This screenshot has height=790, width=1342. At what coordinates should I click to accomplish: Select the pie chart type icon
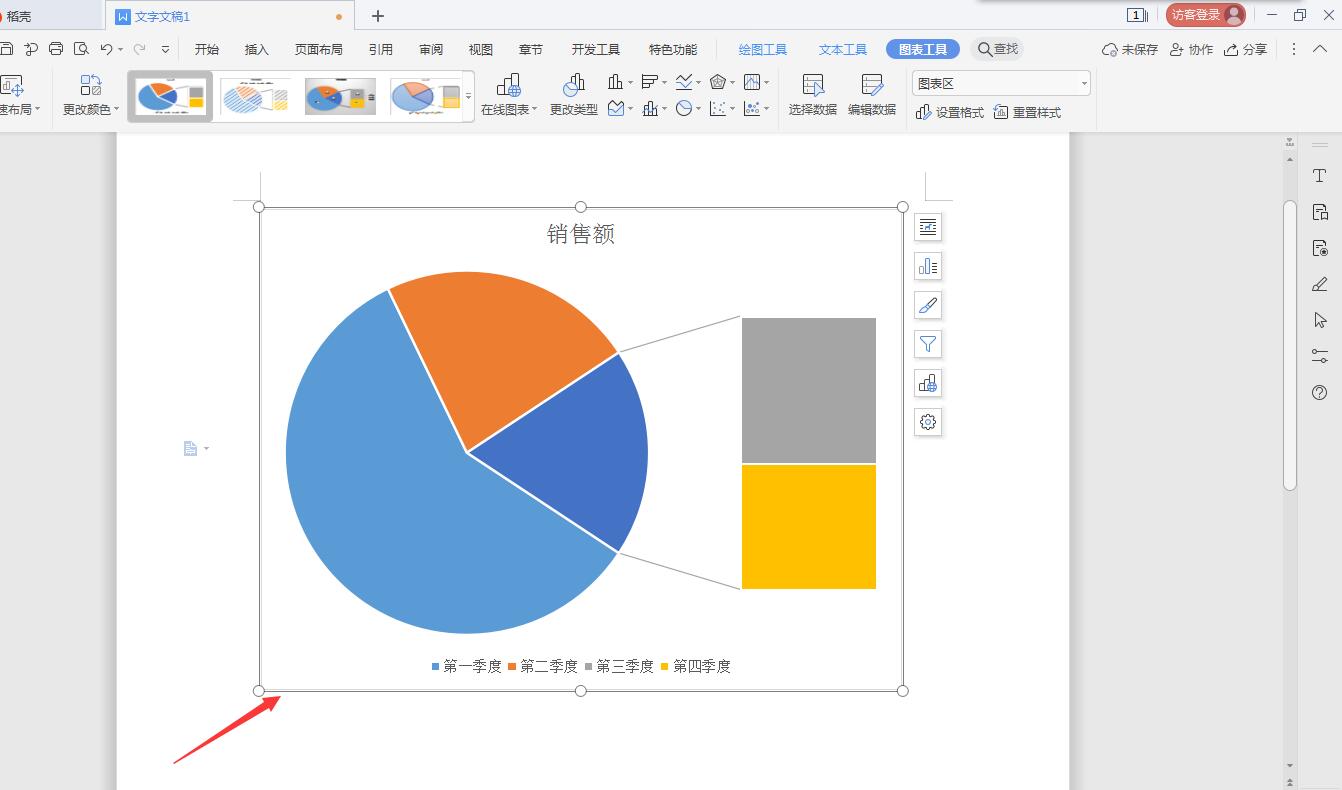(x=685, y=110)
